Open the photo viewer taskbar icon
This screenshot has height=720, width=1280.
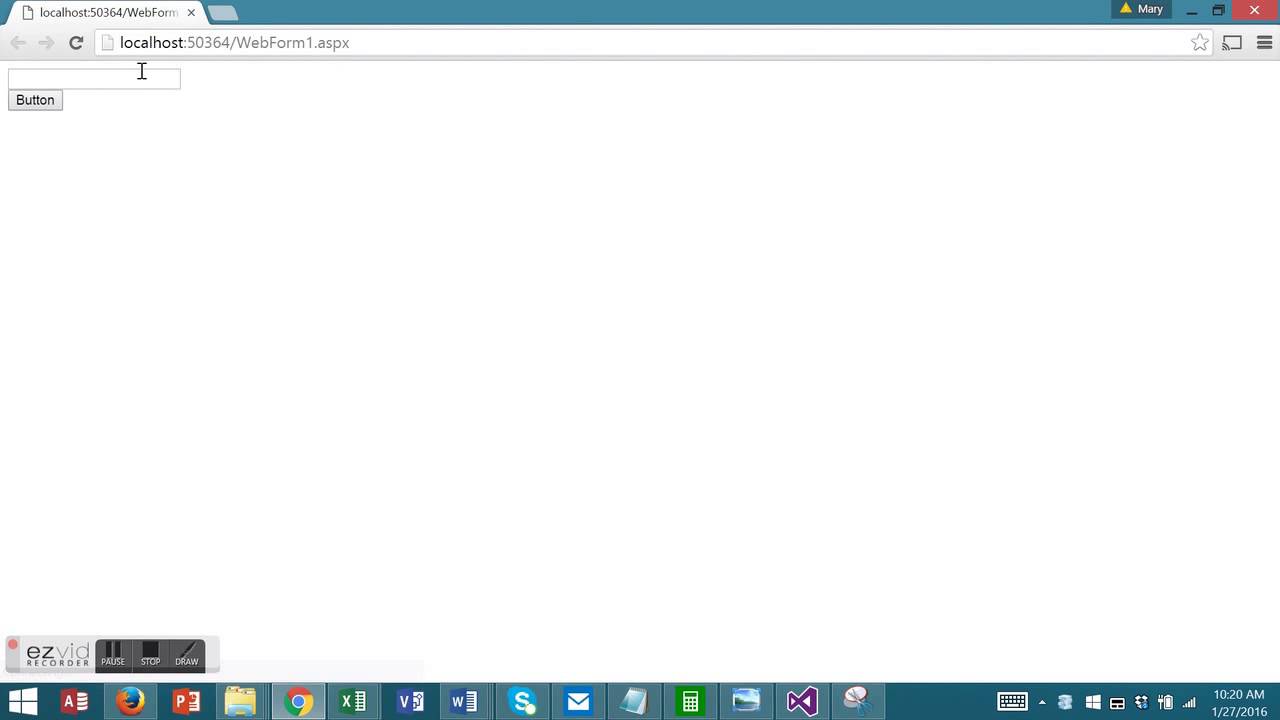click(746, 702)
